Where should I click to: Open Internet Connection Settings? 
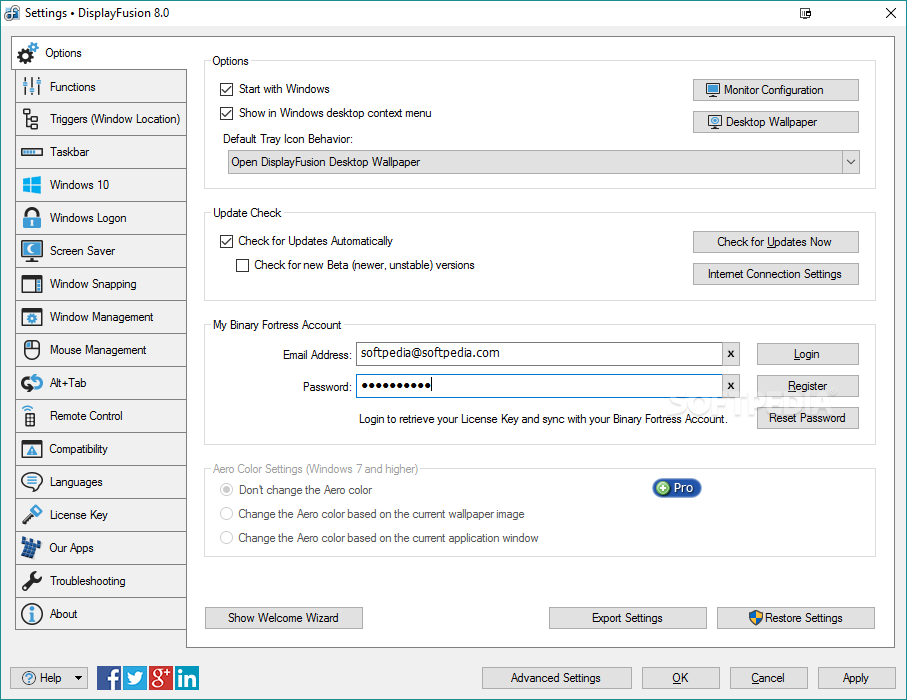click(x=776, y=274)
